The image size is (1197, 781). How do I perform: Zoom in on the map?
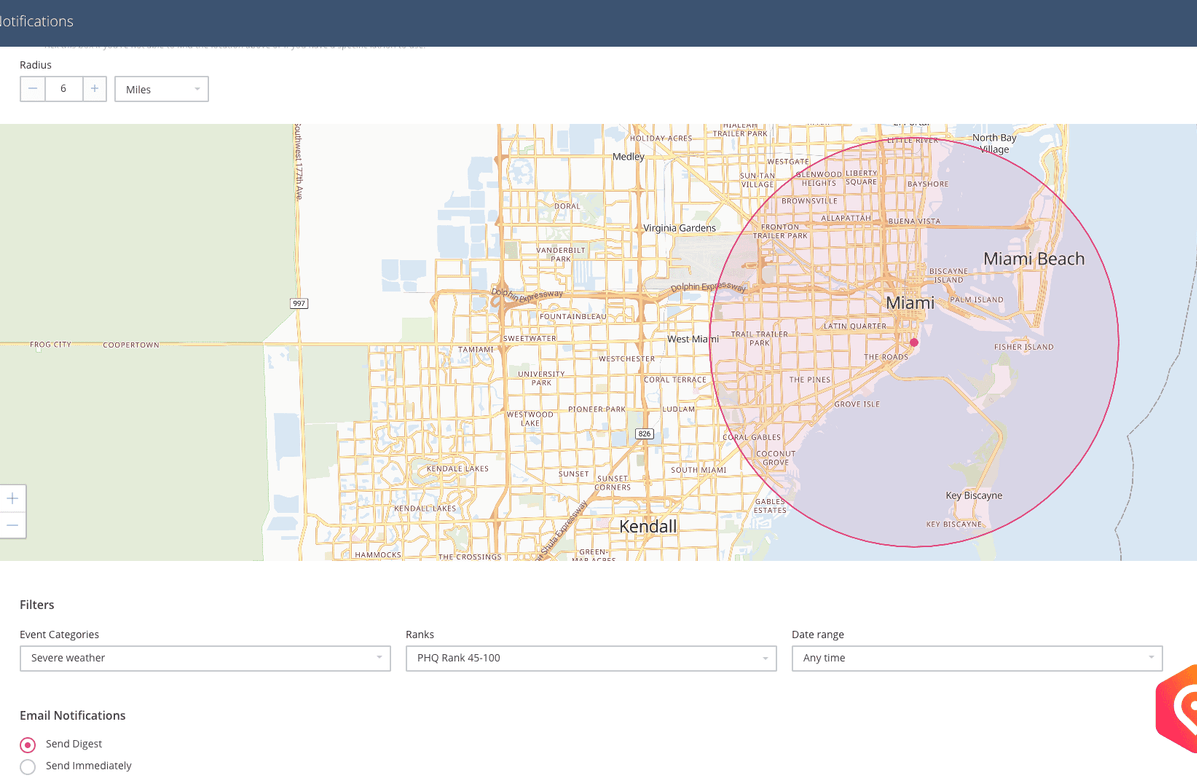[x=12, y=498]
